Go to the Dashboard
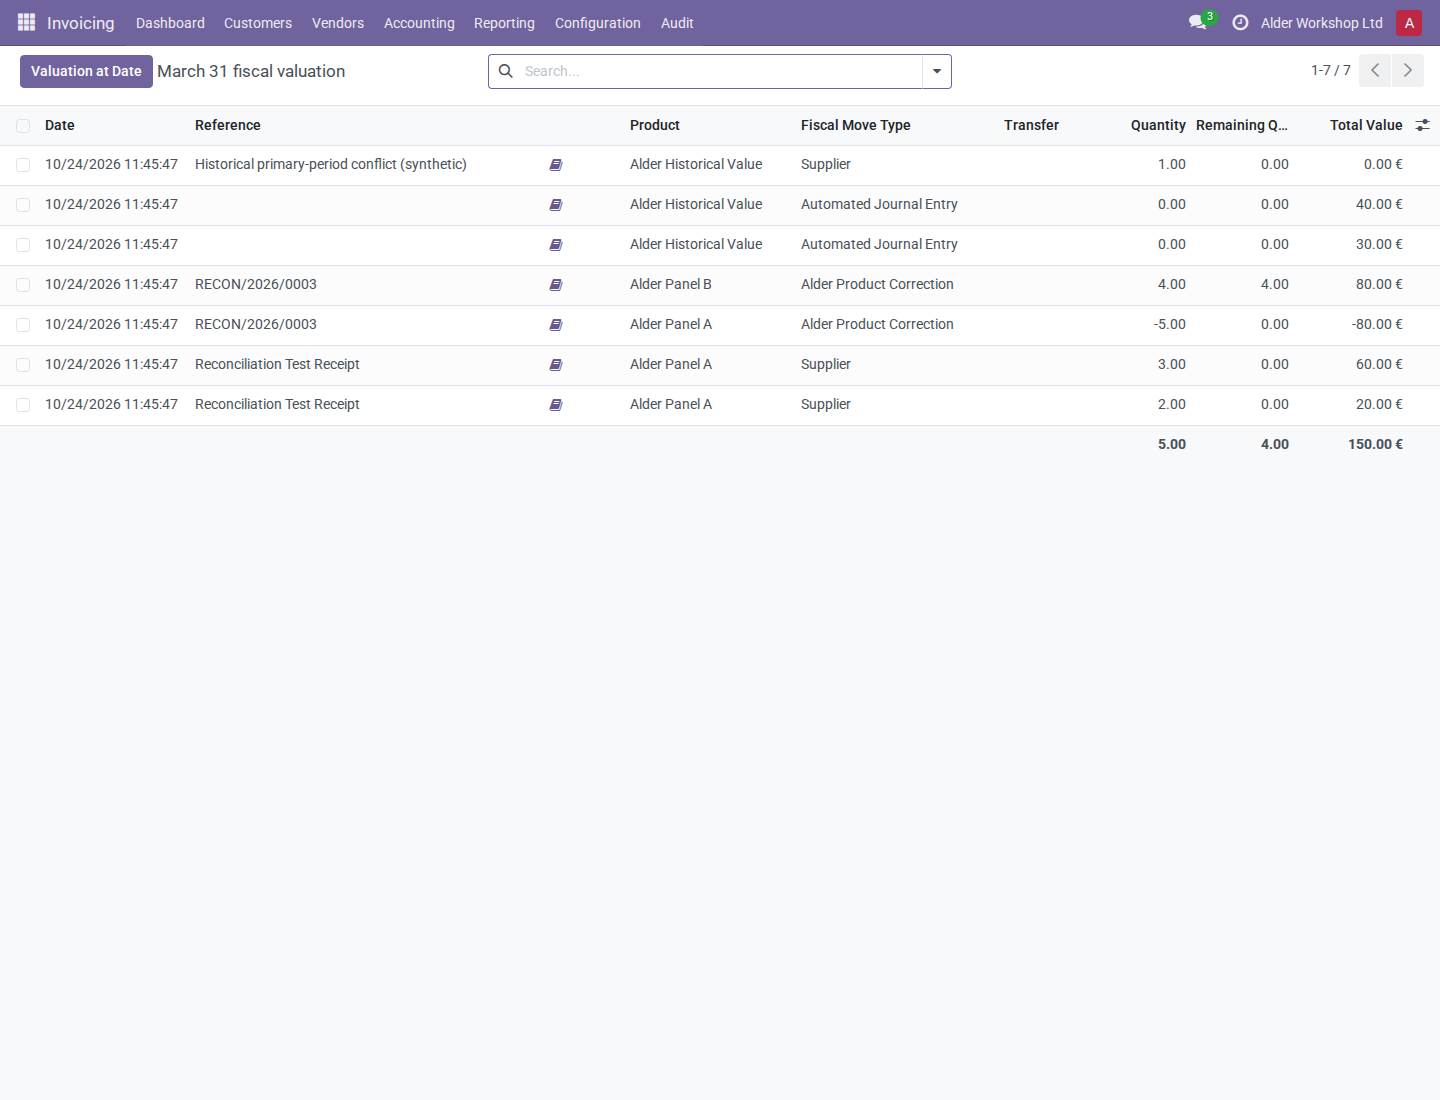Screen dimensions: 1440x1100 (170, 23)
